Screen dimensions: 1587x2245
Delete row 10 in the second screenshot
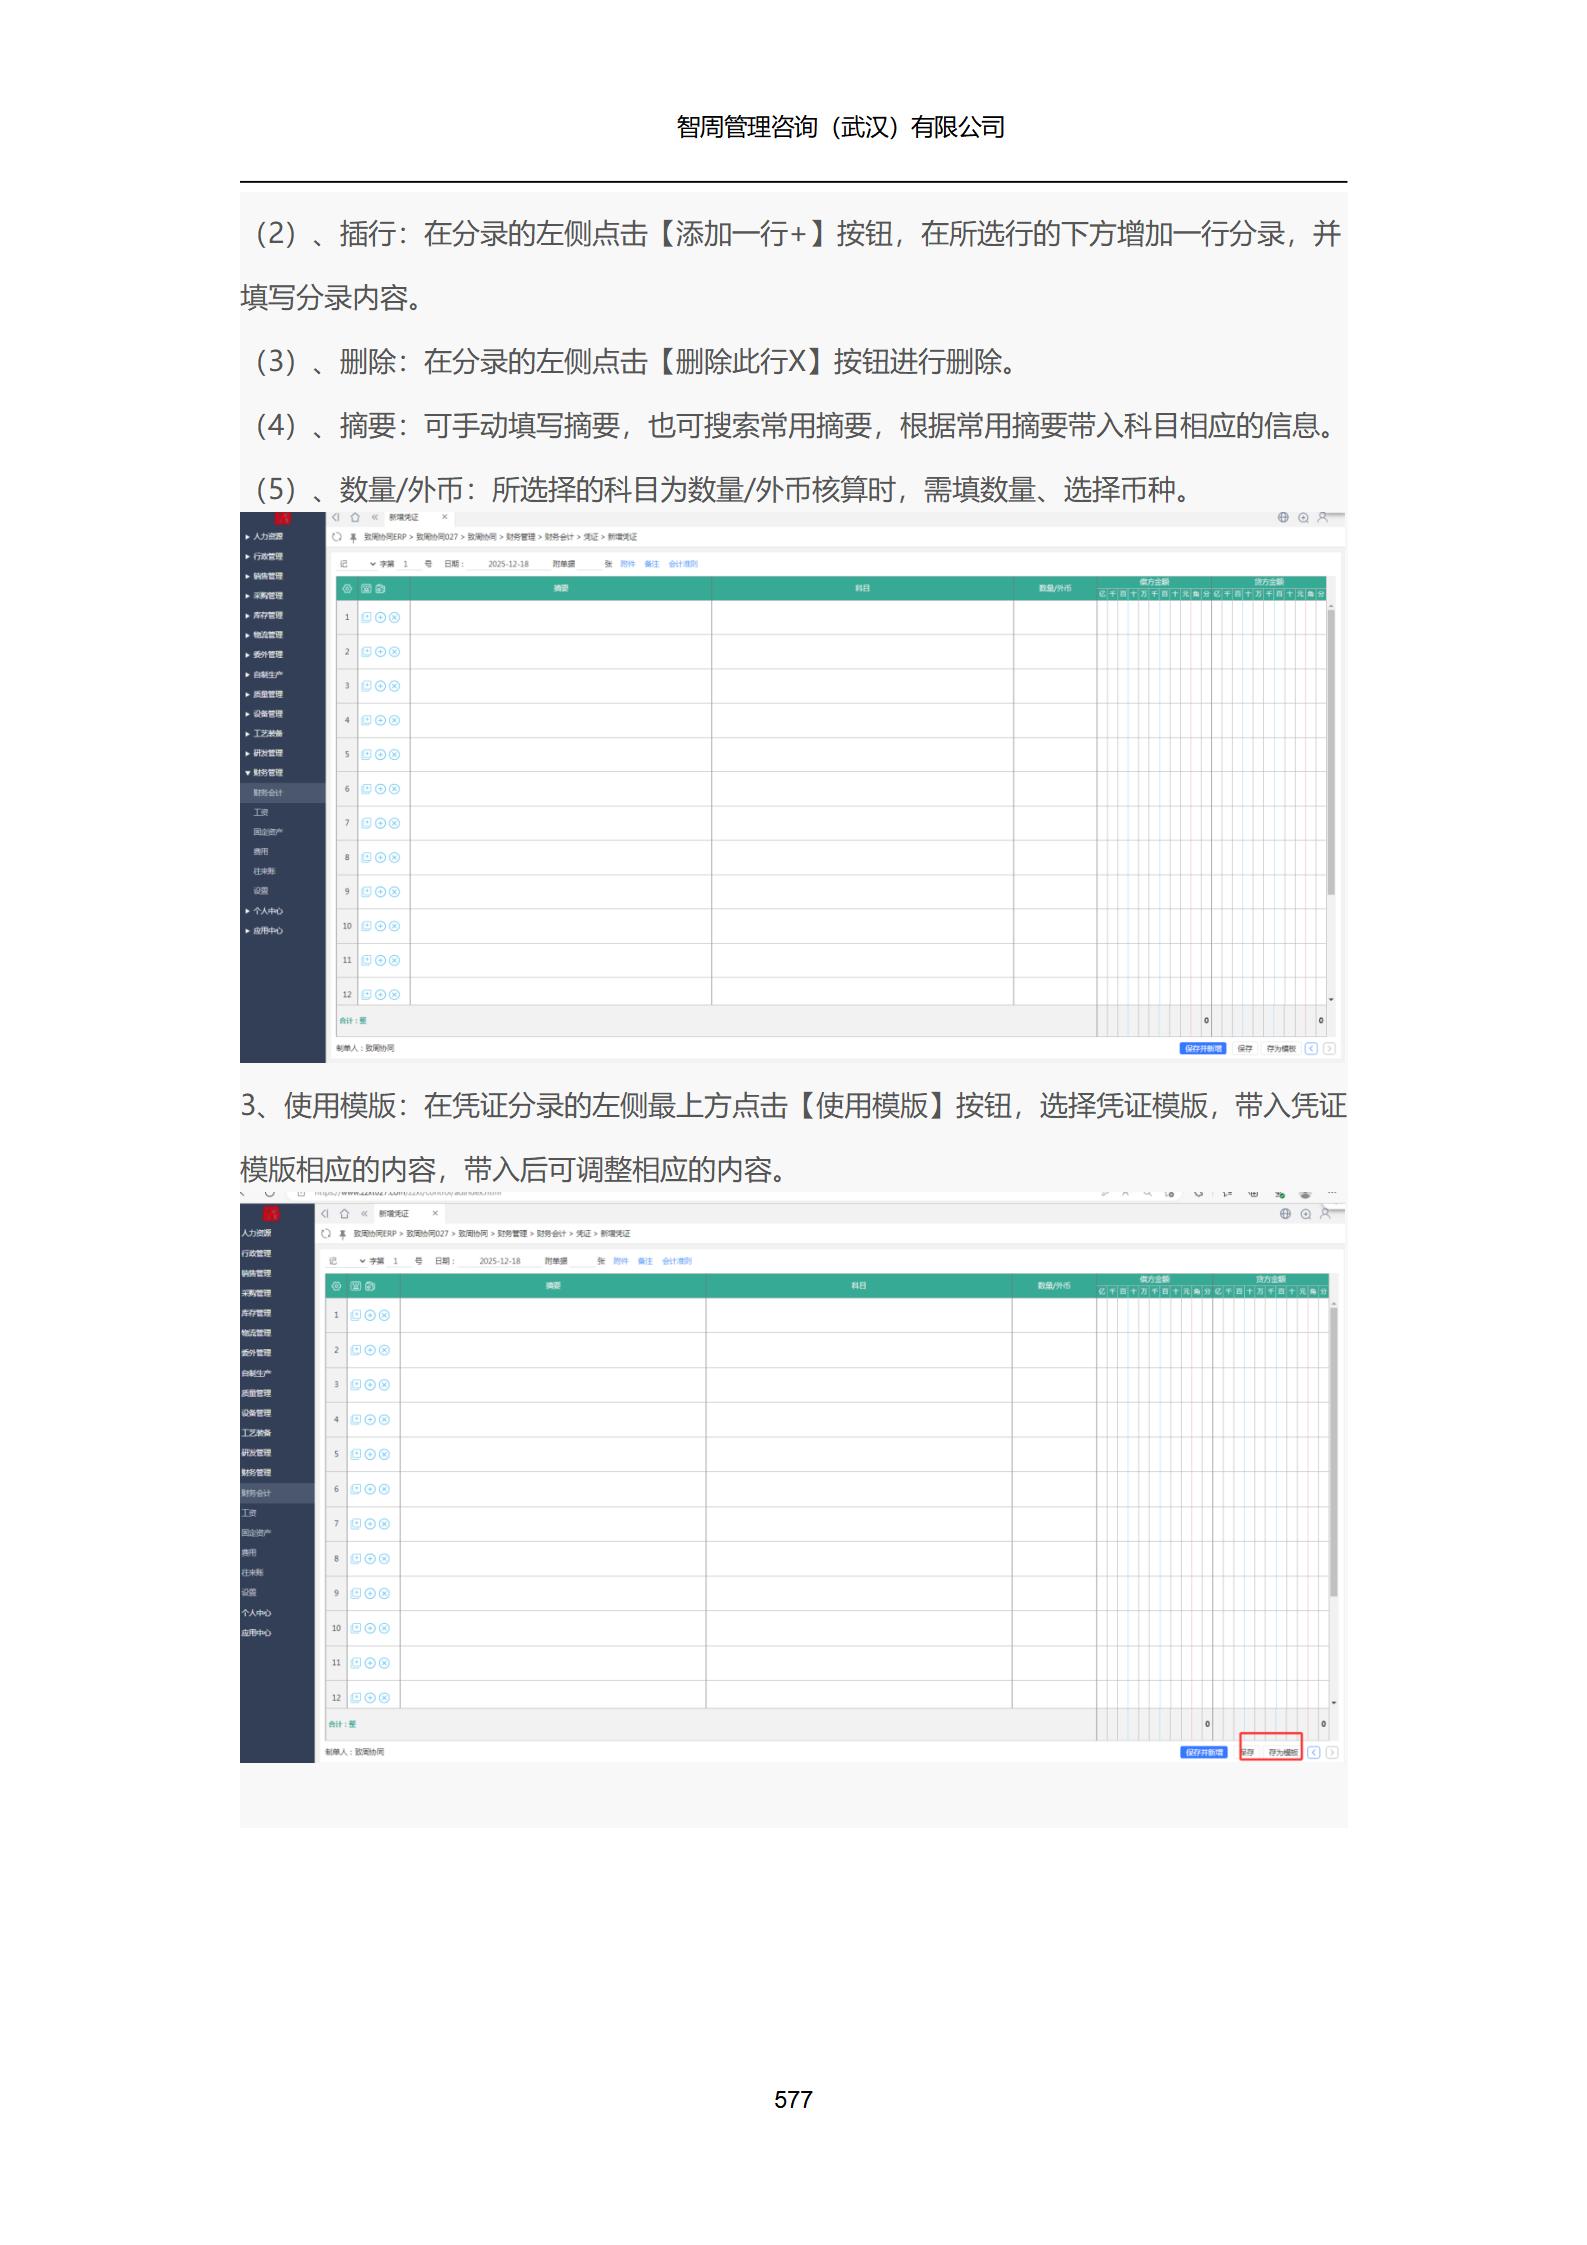(384, 1628)
